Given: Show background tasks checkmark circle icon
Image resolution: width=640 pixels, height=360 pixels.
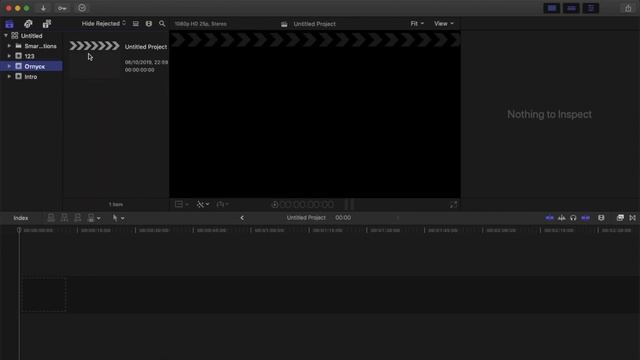Looking at the screenshot, I should coord(82,8).
